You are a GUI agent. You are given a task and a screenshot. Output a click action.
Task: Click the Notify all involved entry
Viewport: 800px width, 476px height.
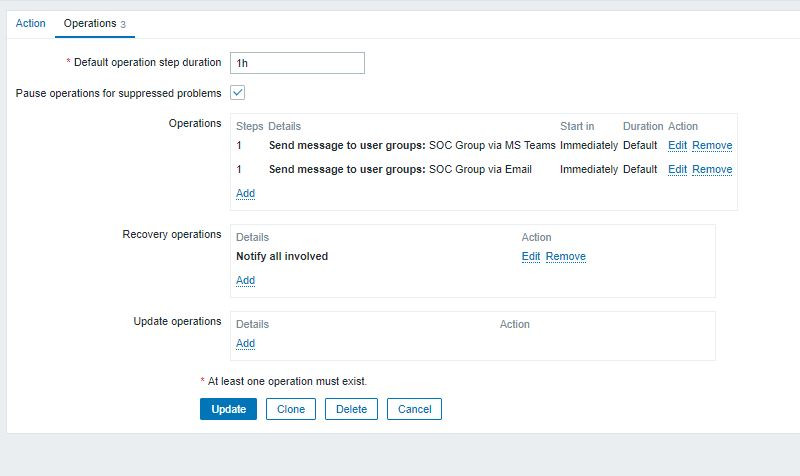click(x=282, y=256)
